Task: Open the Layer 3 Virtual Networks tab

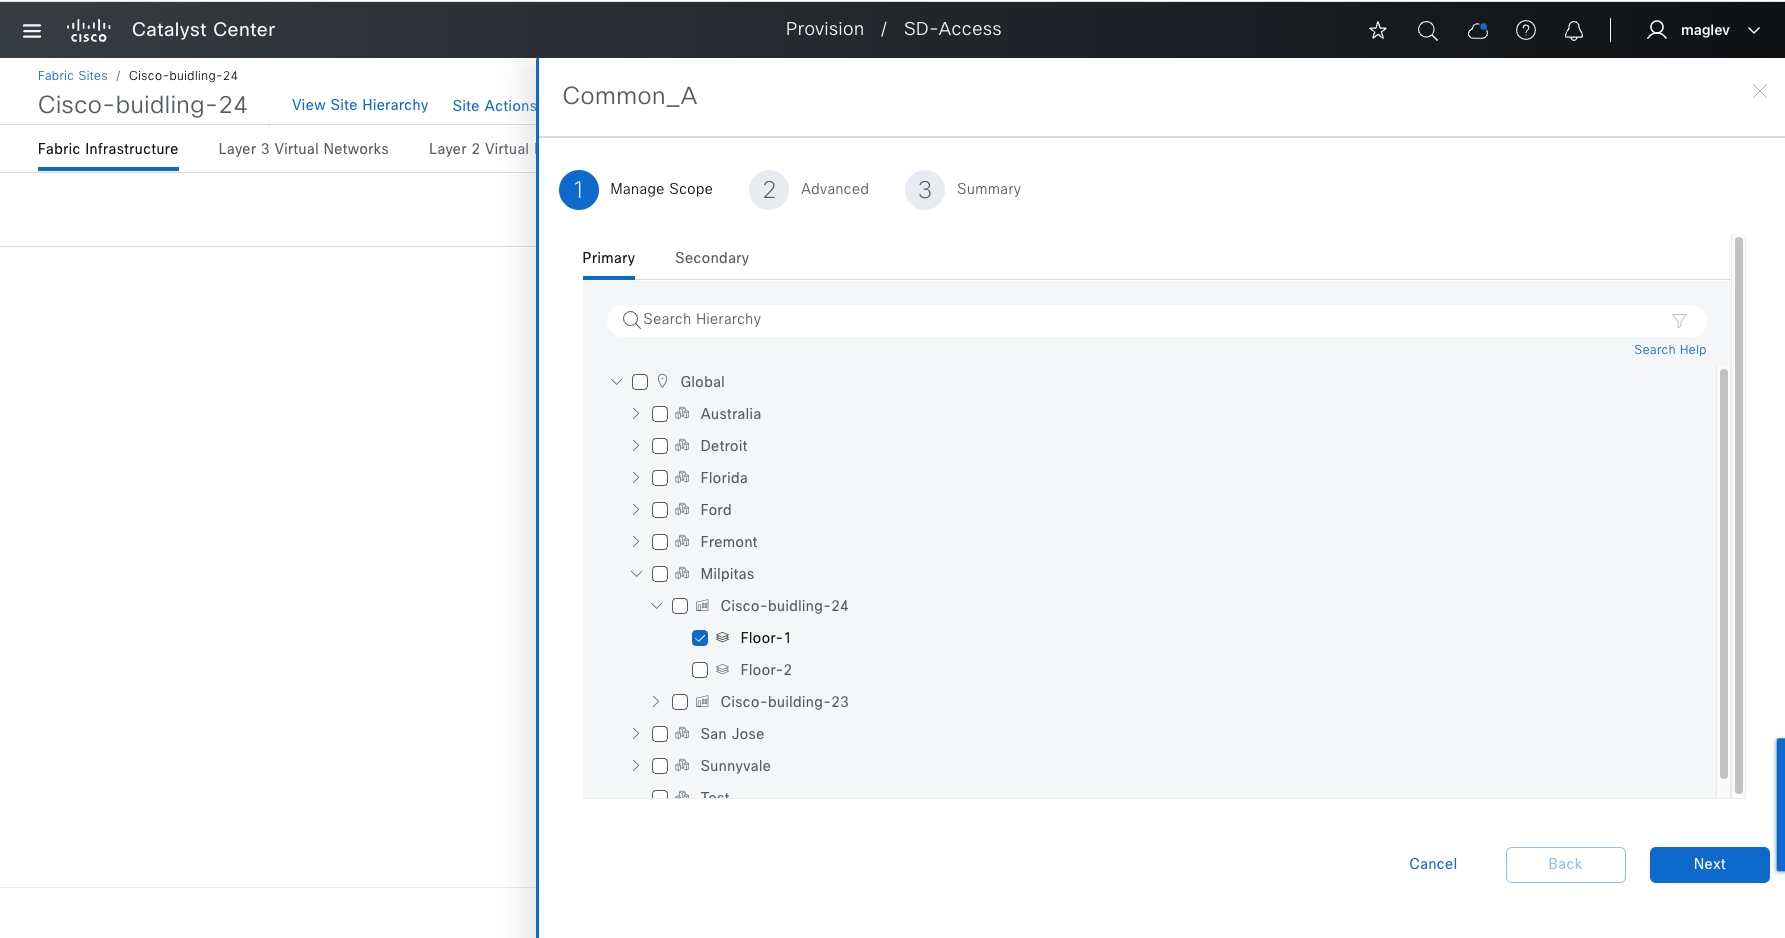Action: point(303,148)
